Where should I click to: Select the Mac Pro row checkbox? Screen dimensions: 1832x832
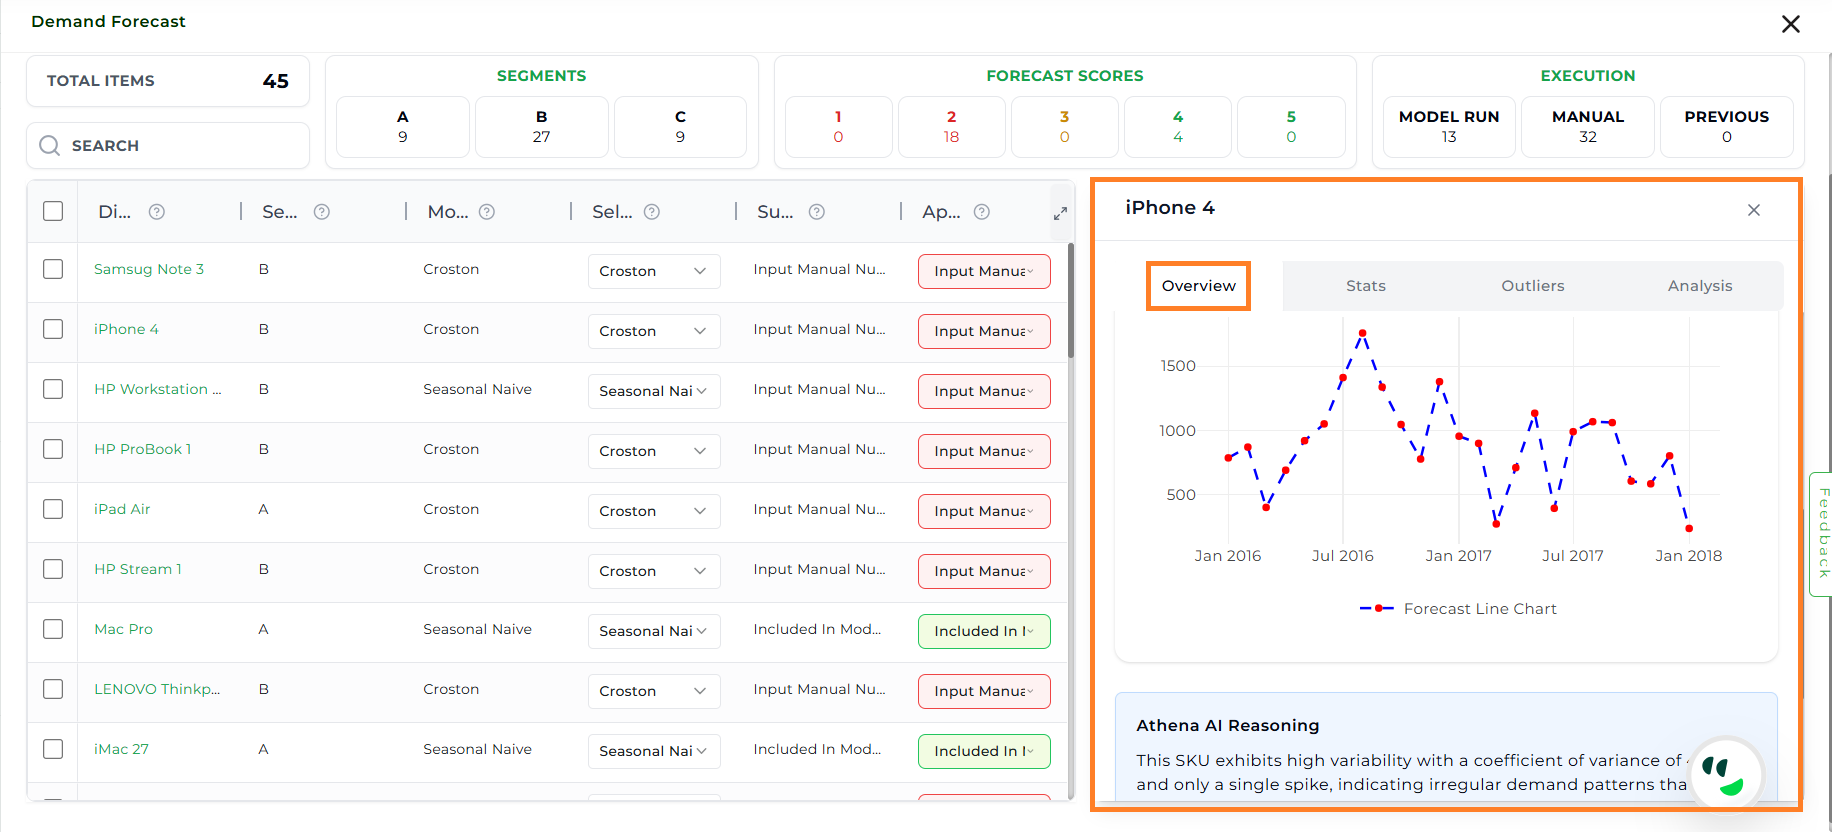[x=53, y=630]
